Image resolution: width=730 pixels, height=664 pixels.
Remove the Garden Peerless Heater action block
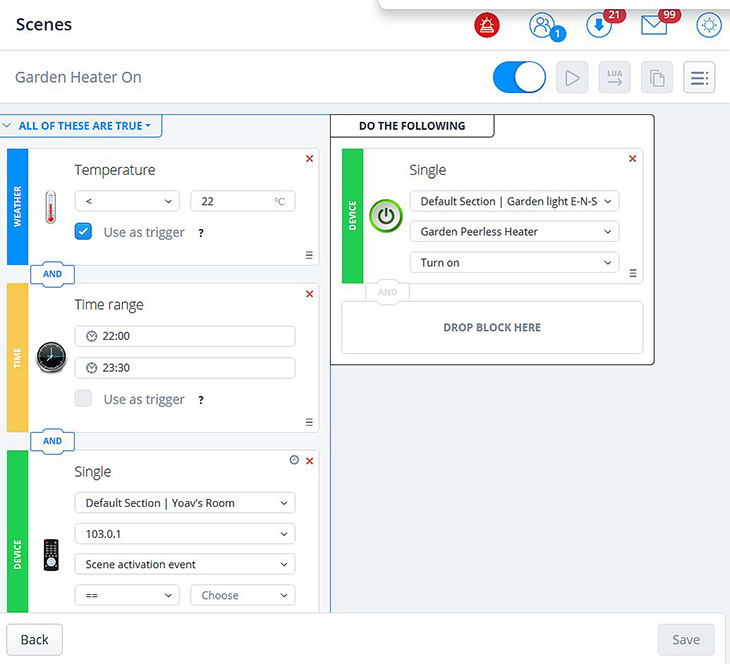click(x=632, y=159)
